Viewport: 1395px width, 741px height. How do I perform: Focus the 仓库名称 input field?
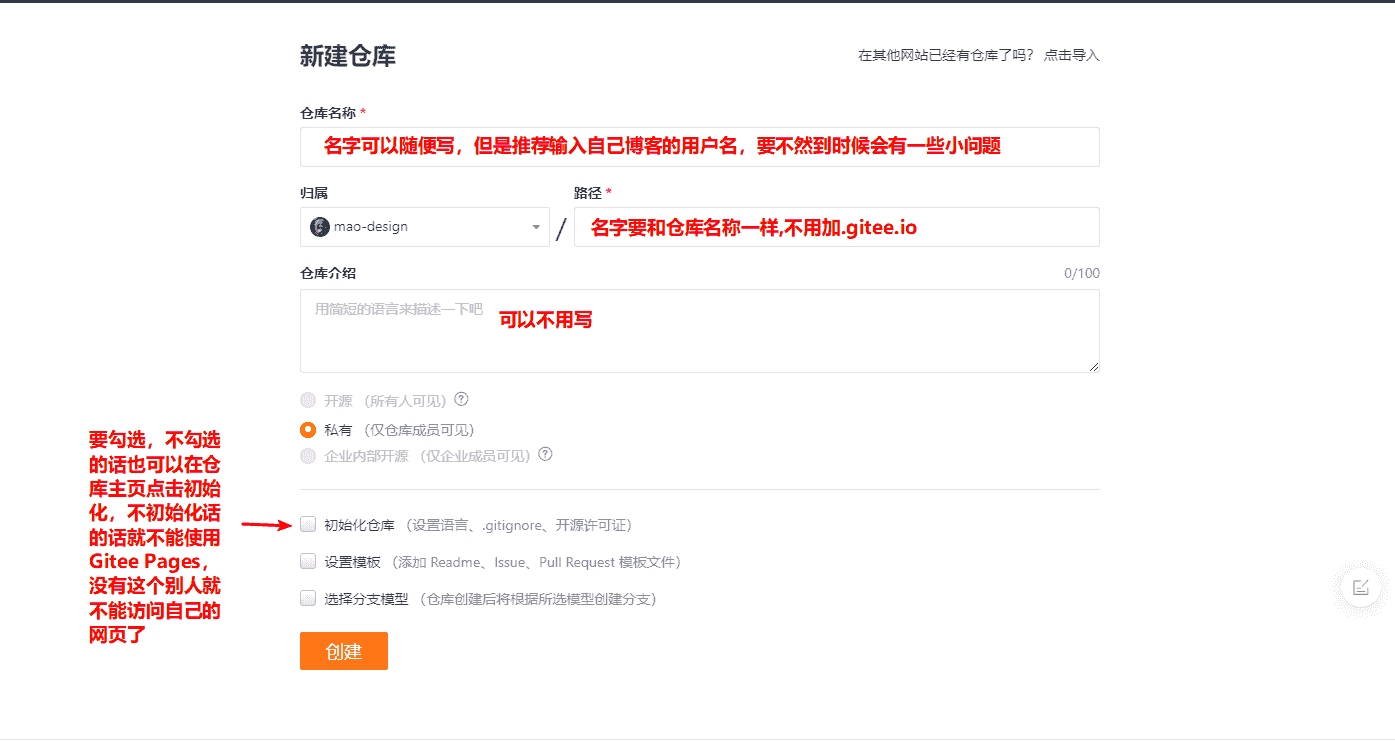[699, 147]
